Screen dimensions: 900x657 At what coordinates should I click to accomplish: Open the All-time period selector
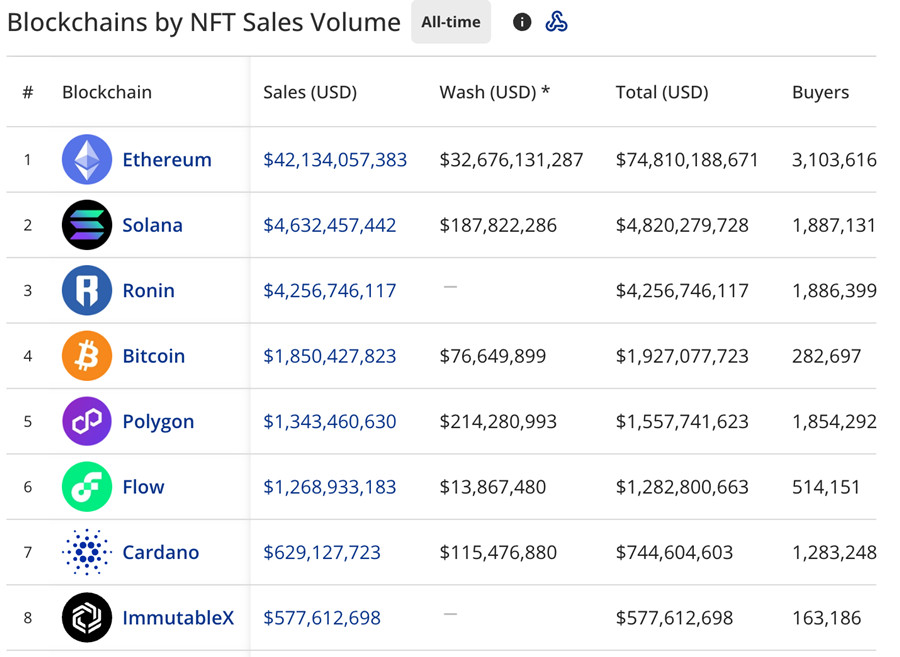(x=451, y=22)
